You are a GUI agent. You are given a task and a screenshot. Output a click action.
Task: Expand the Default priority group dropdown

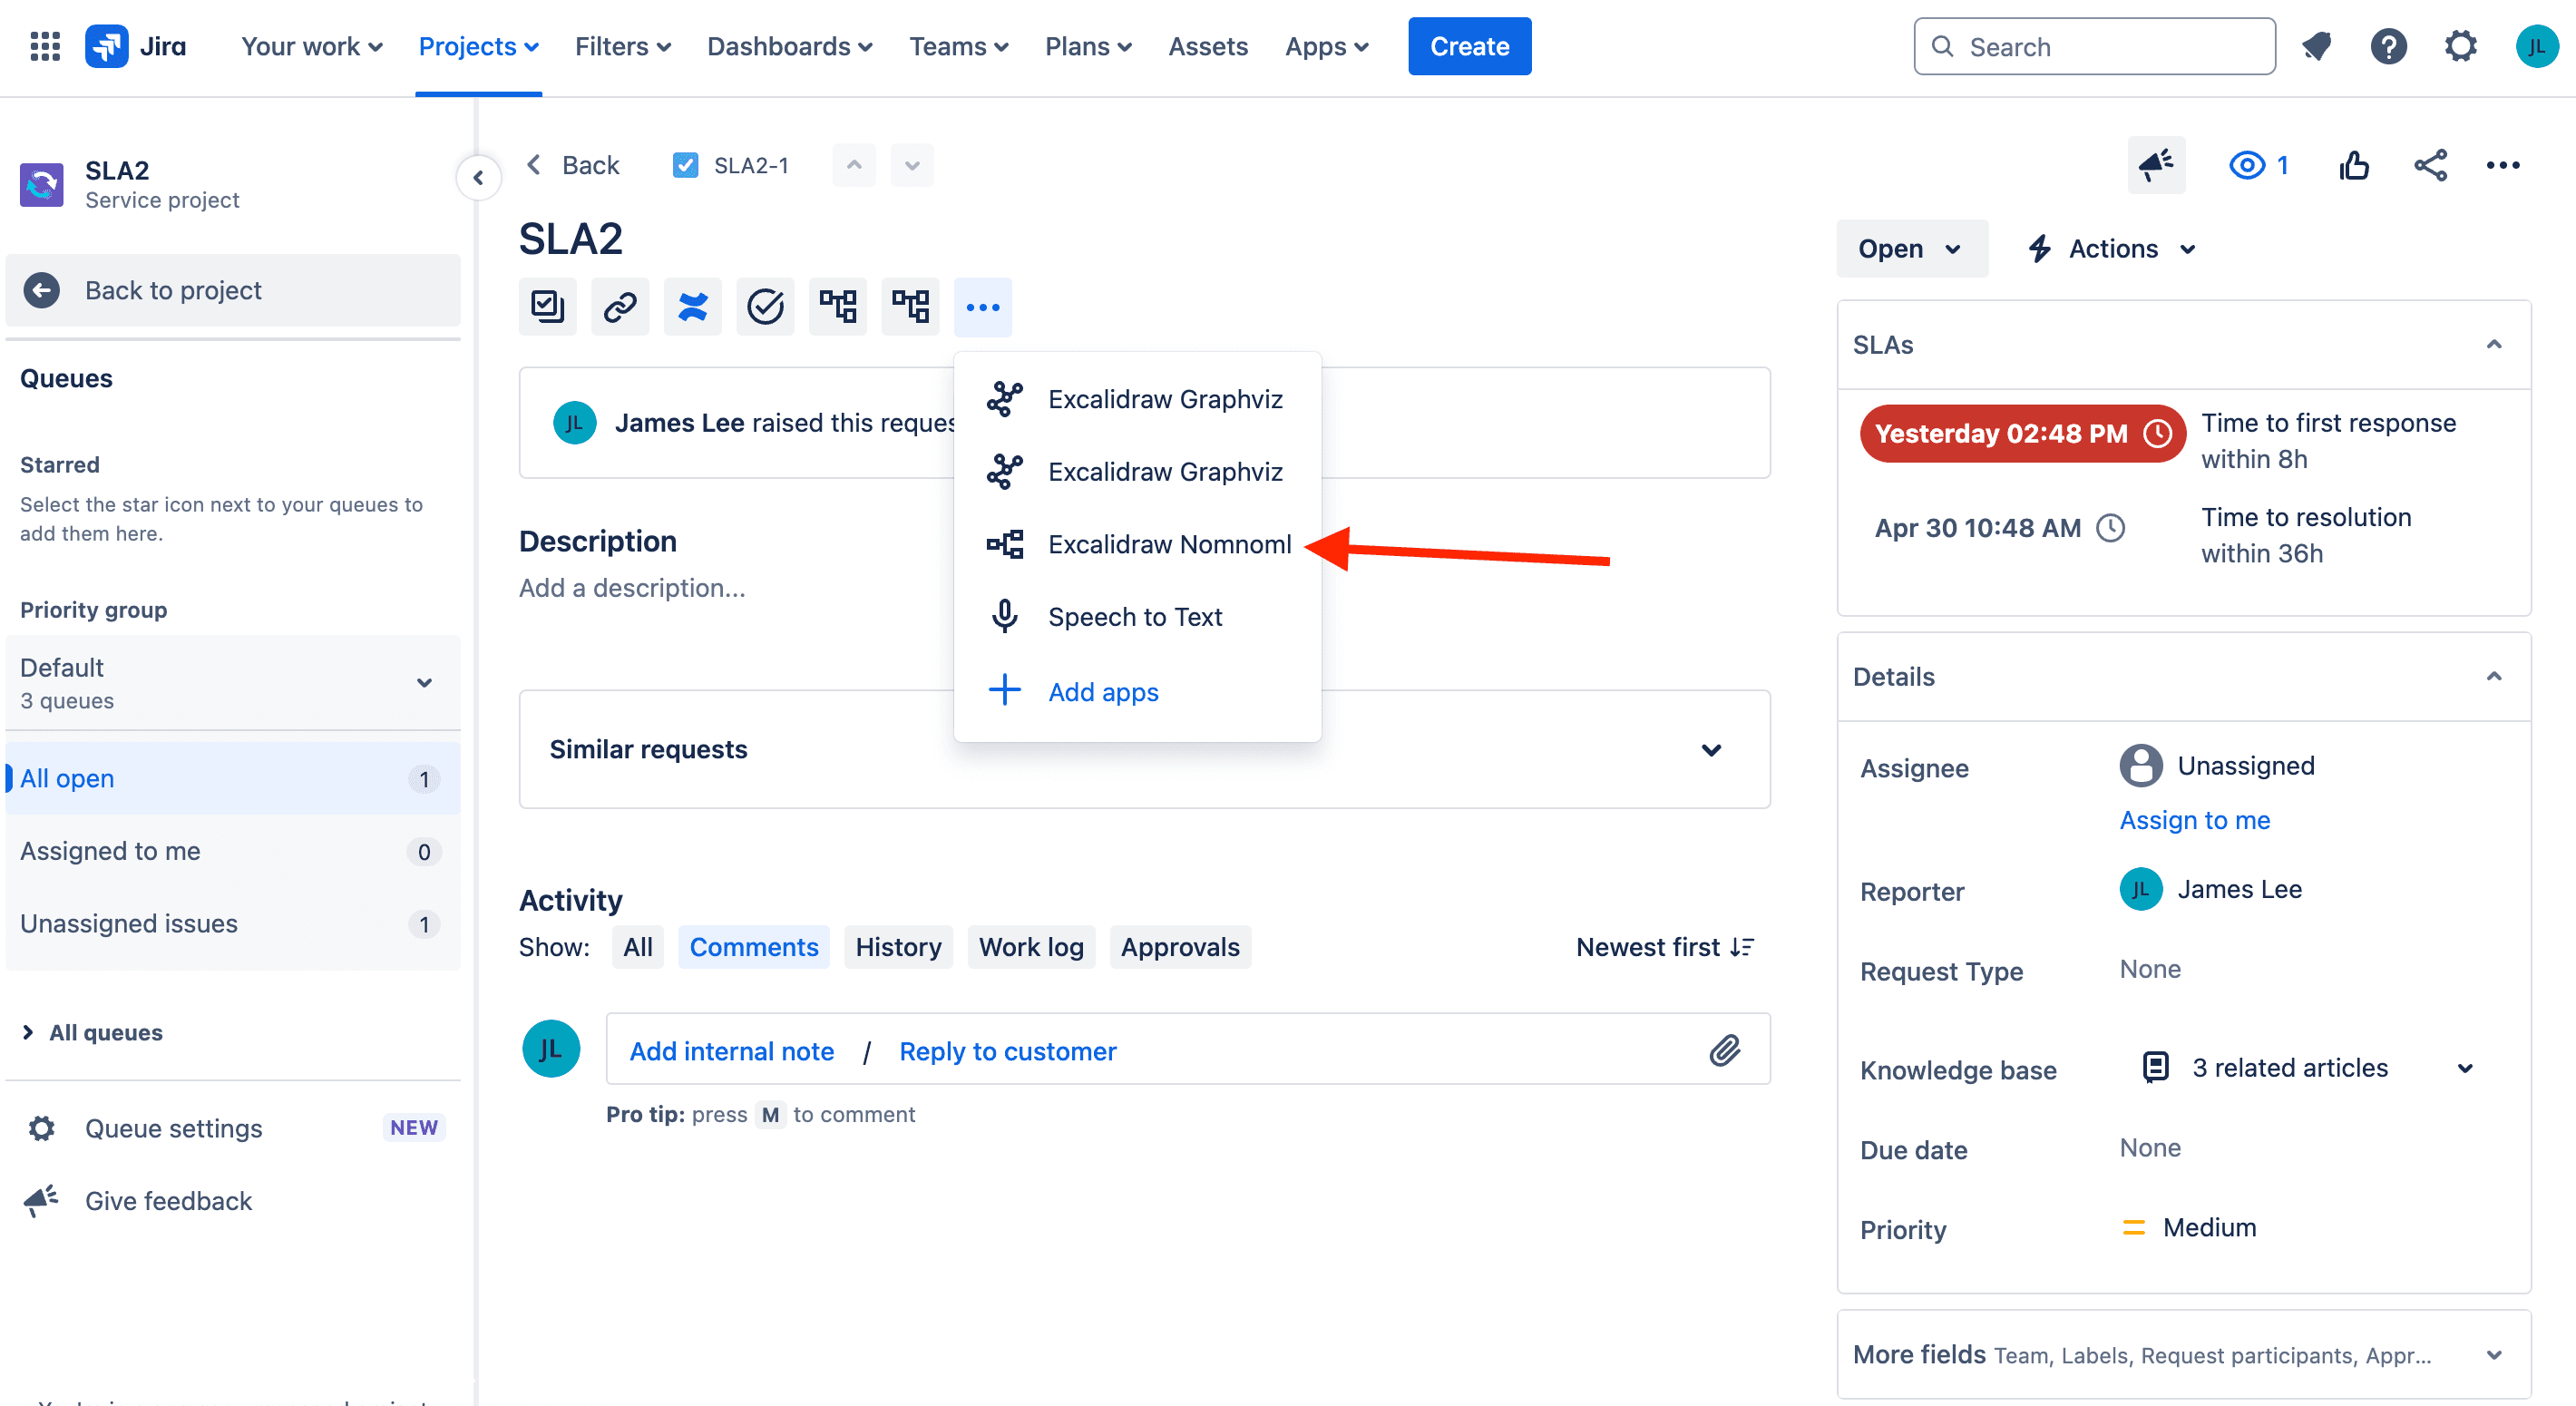coord(232,683)
